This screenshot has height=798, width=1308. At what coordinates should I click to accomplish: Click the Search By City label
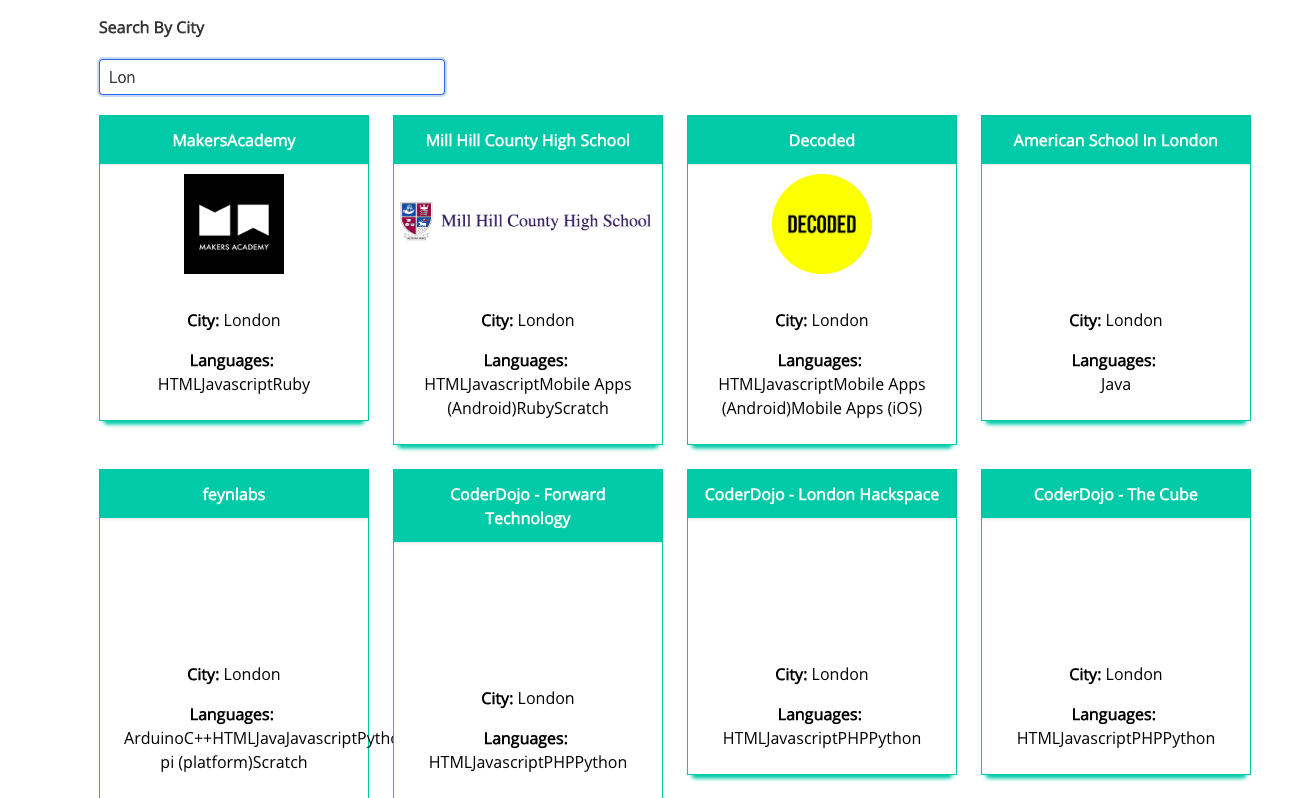pos(152,28)
